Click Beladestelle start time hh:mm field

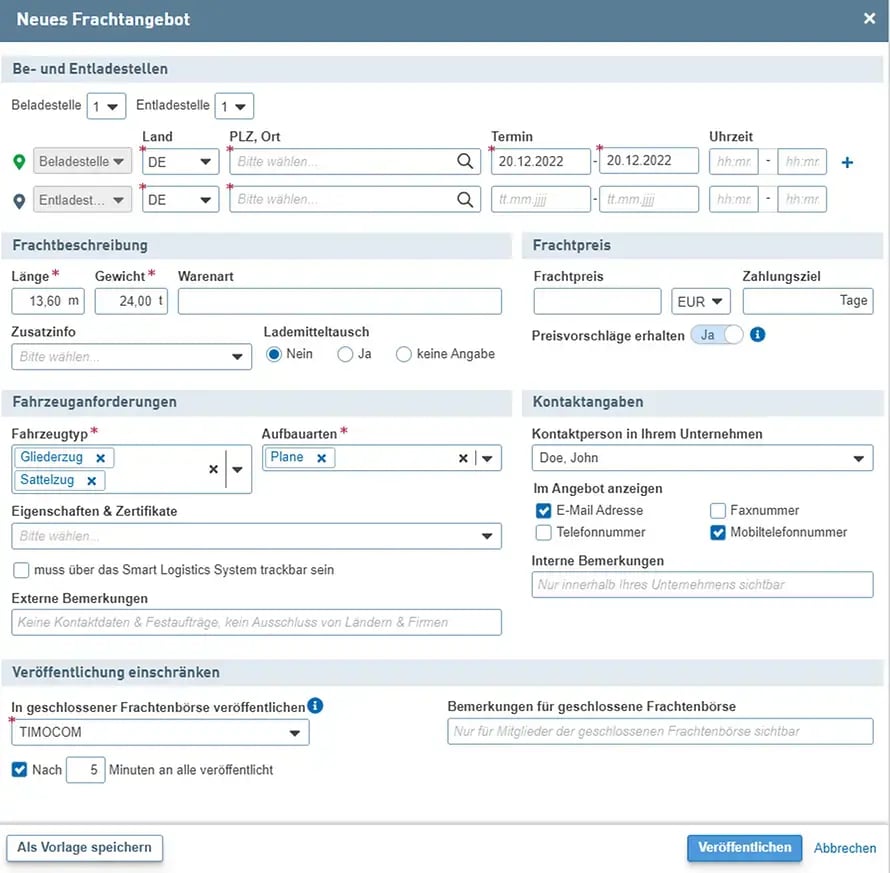click(x=733, y=162)
